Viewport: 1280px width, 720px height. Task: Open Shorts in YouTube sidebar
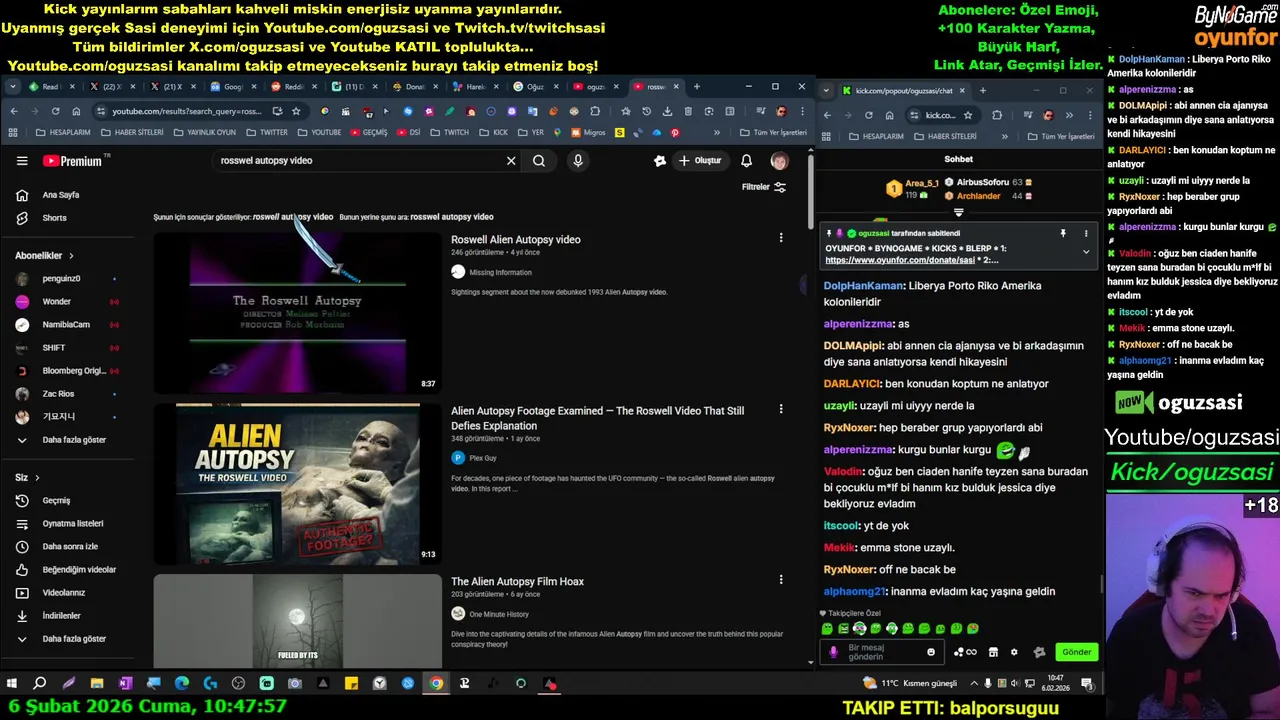[55, 218]
